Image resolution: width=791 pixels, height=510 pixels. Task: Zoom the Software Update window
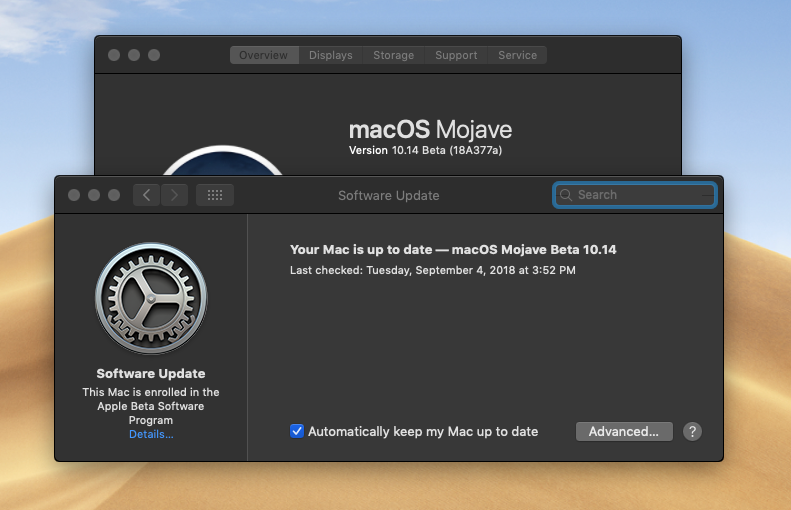tap(114, 195)
